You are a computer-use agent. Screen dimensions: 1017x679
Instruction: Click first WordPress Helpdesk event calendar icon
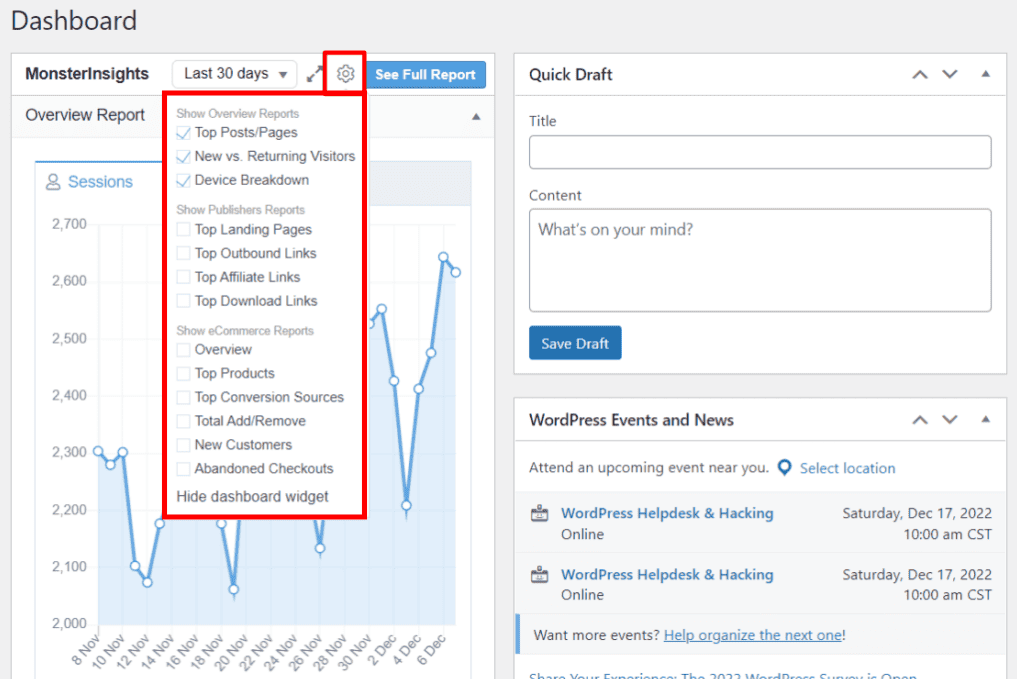pos(540,514)
